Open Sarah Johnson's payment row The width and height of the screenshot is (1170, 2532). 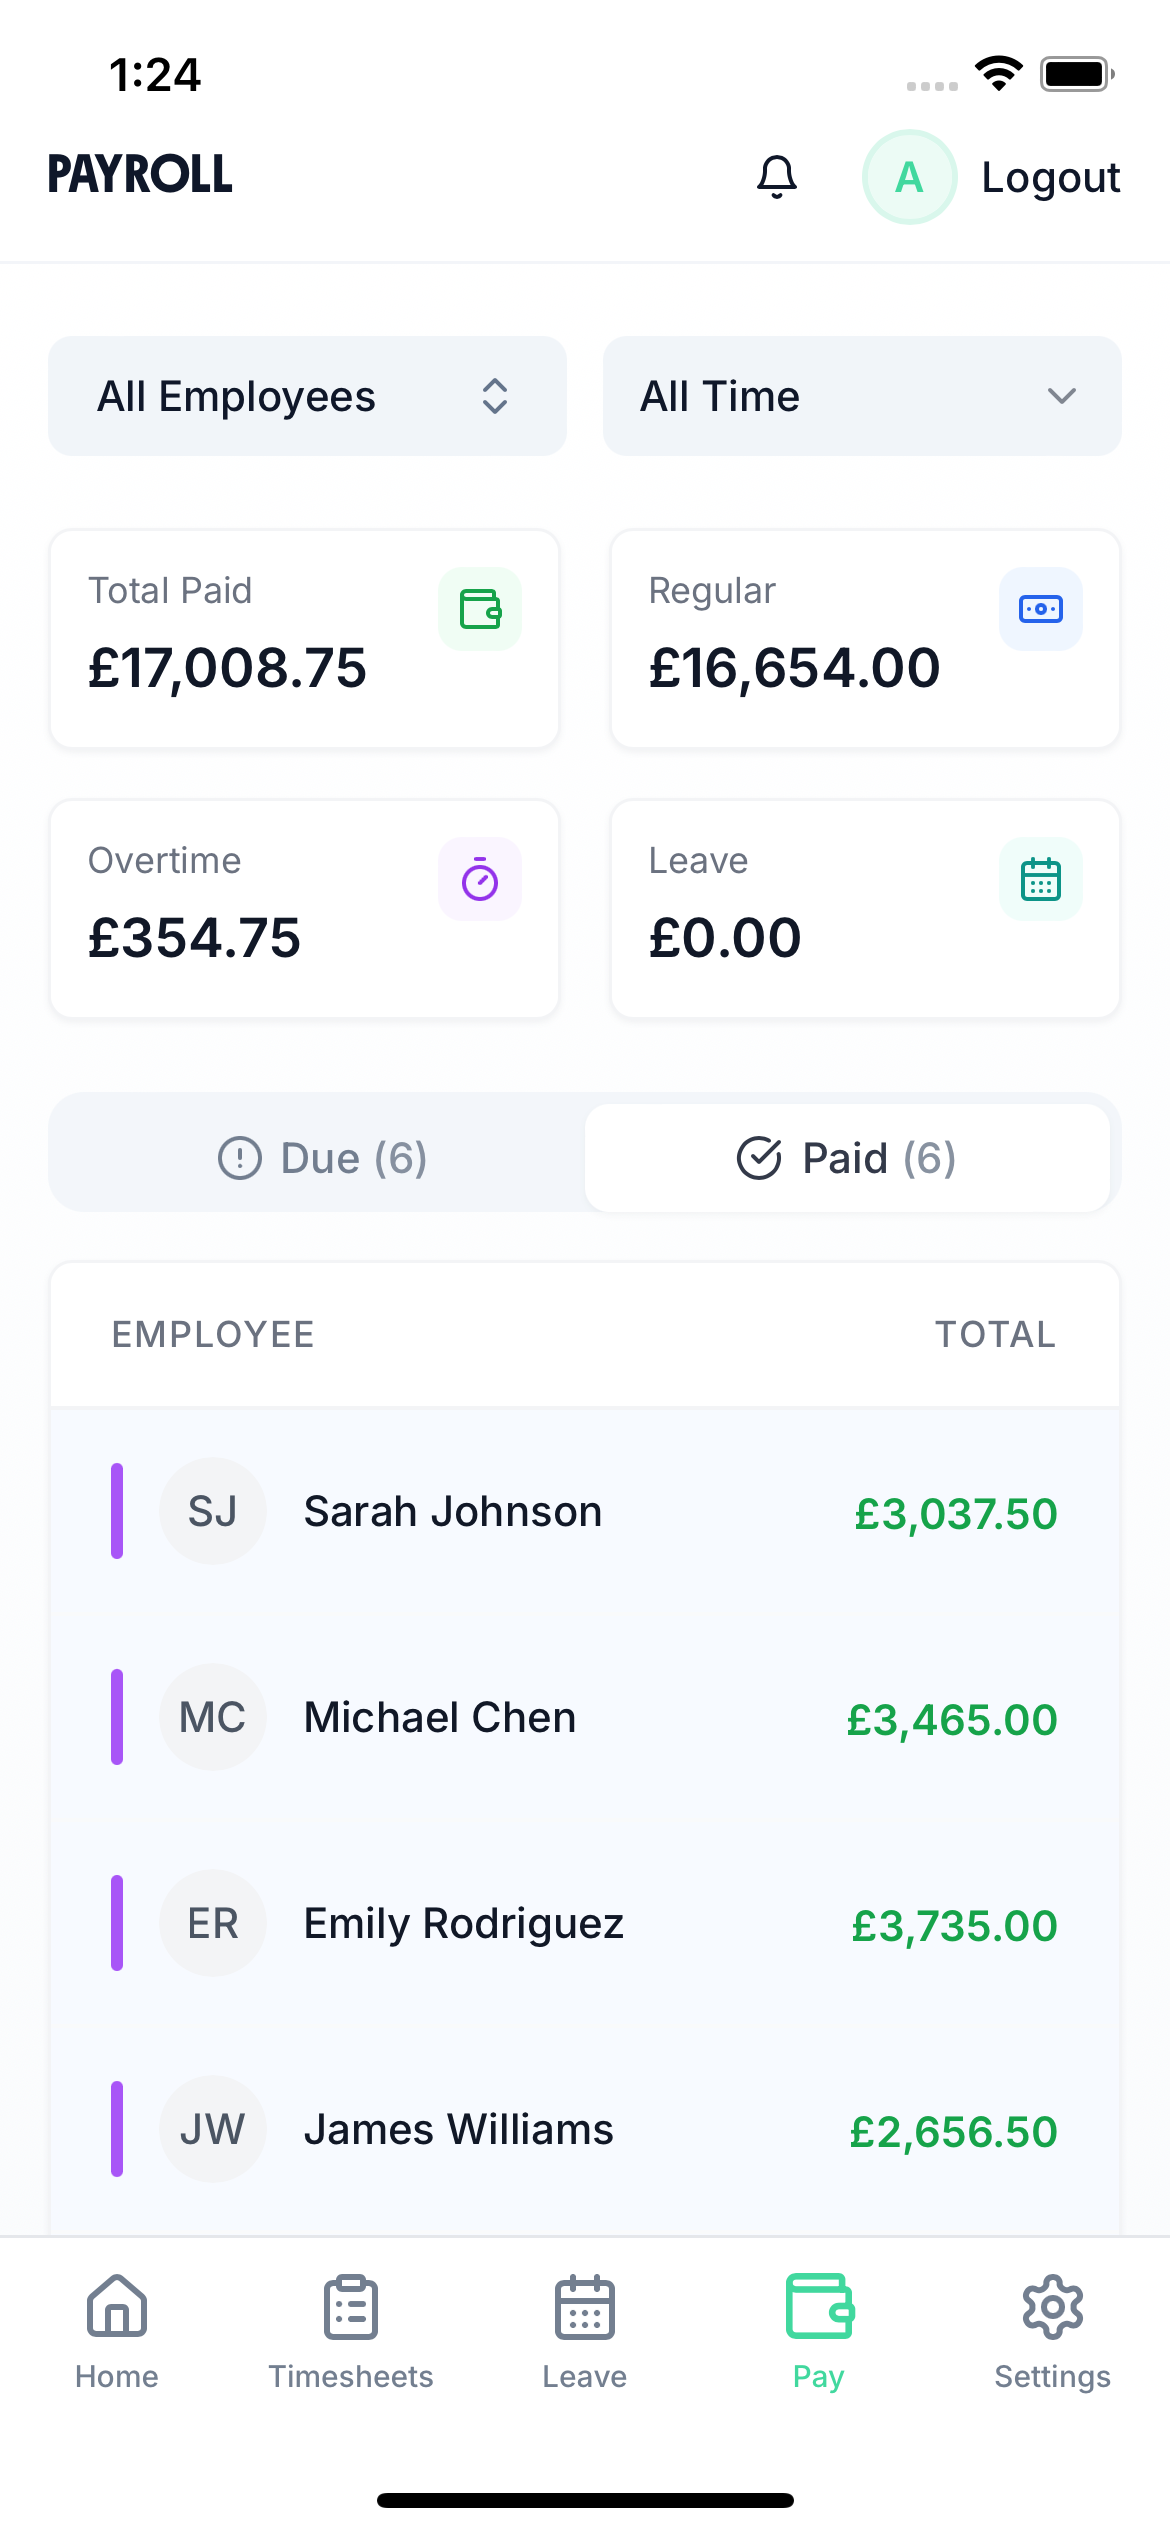585,1511
